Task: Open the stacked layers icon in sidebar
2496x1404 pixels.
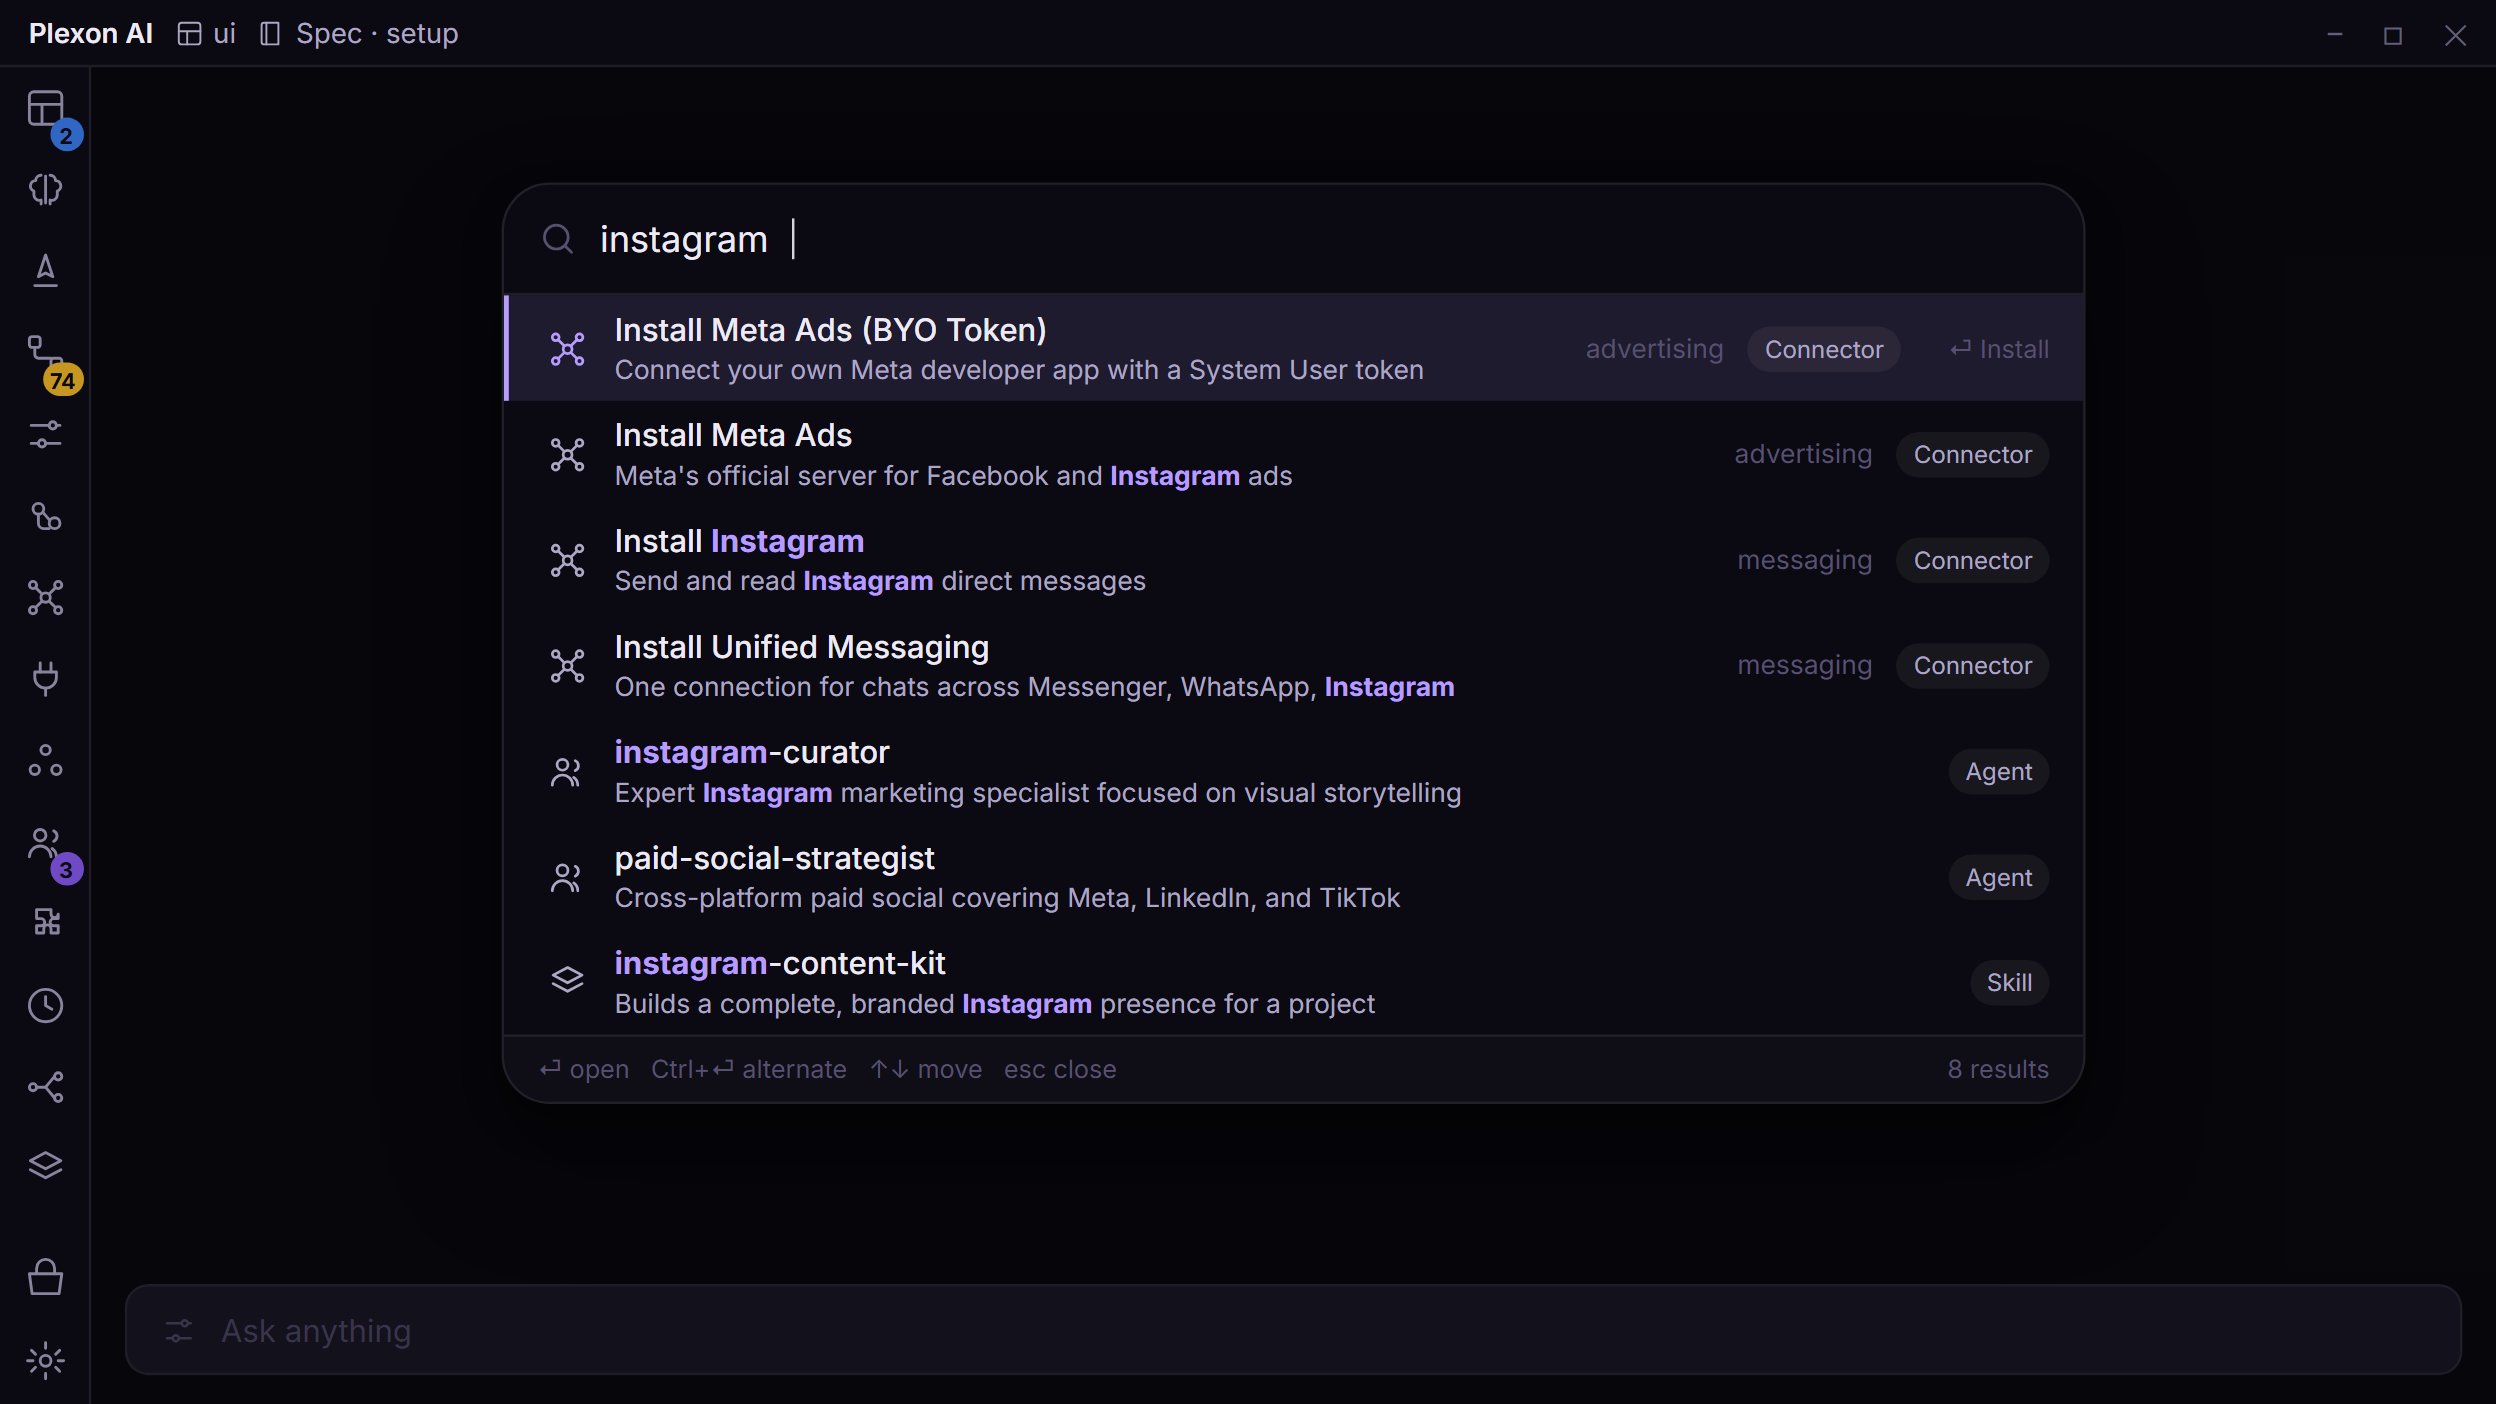Action: tap(46, 1165)
